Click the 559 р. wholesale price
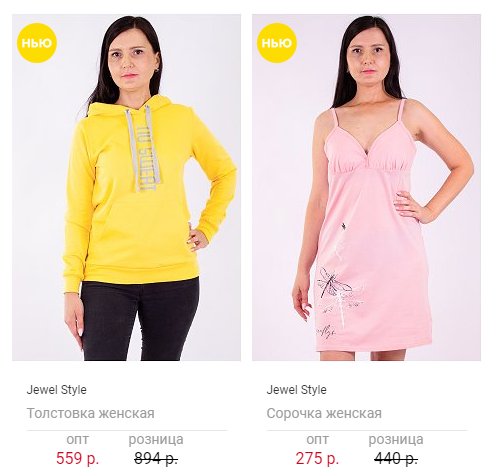This screenshot has height=470, width=488. tap(77, 458)
